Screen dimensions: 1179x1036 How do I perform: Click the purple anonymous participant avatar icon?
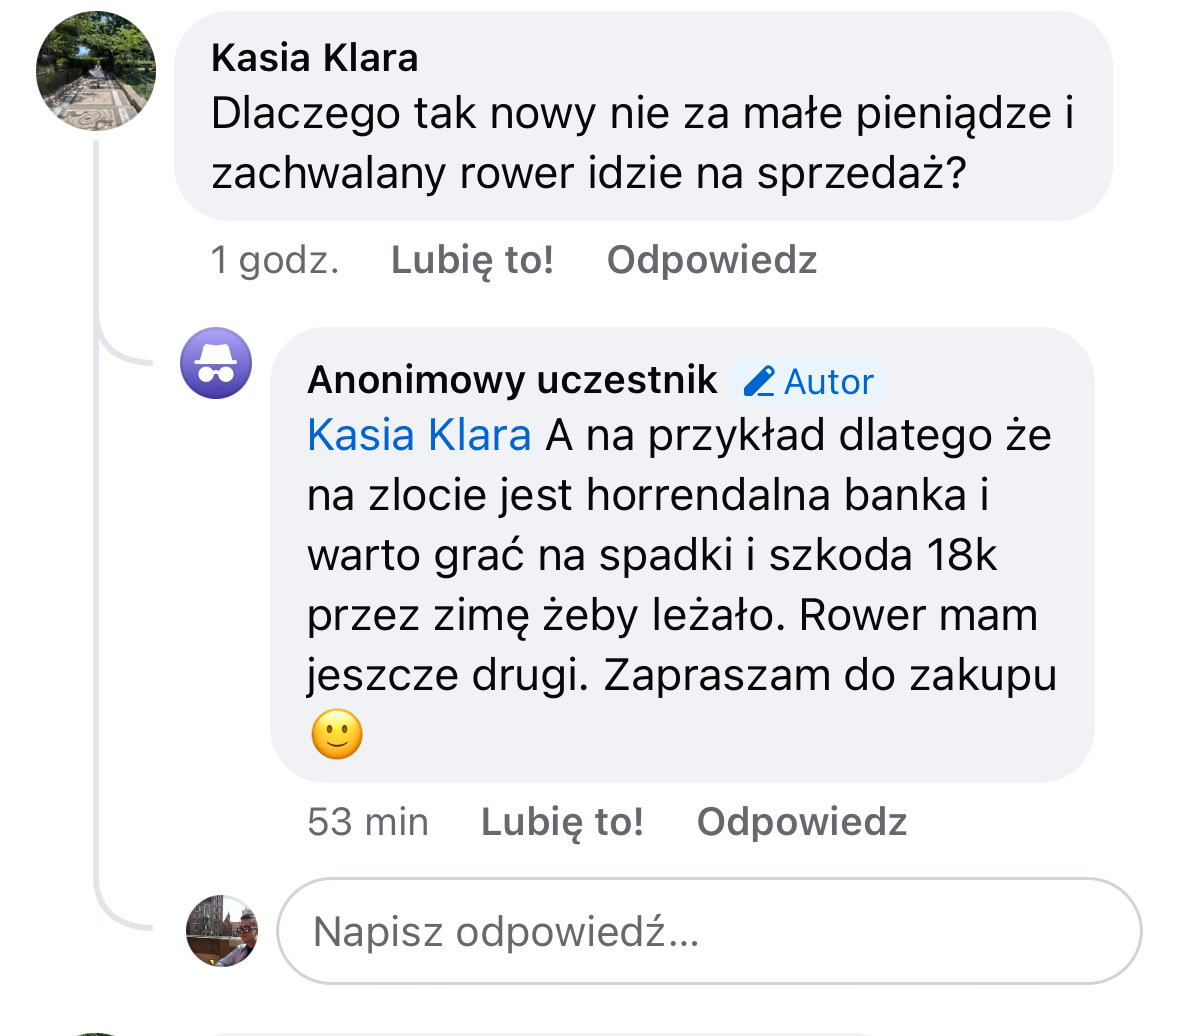215,363
